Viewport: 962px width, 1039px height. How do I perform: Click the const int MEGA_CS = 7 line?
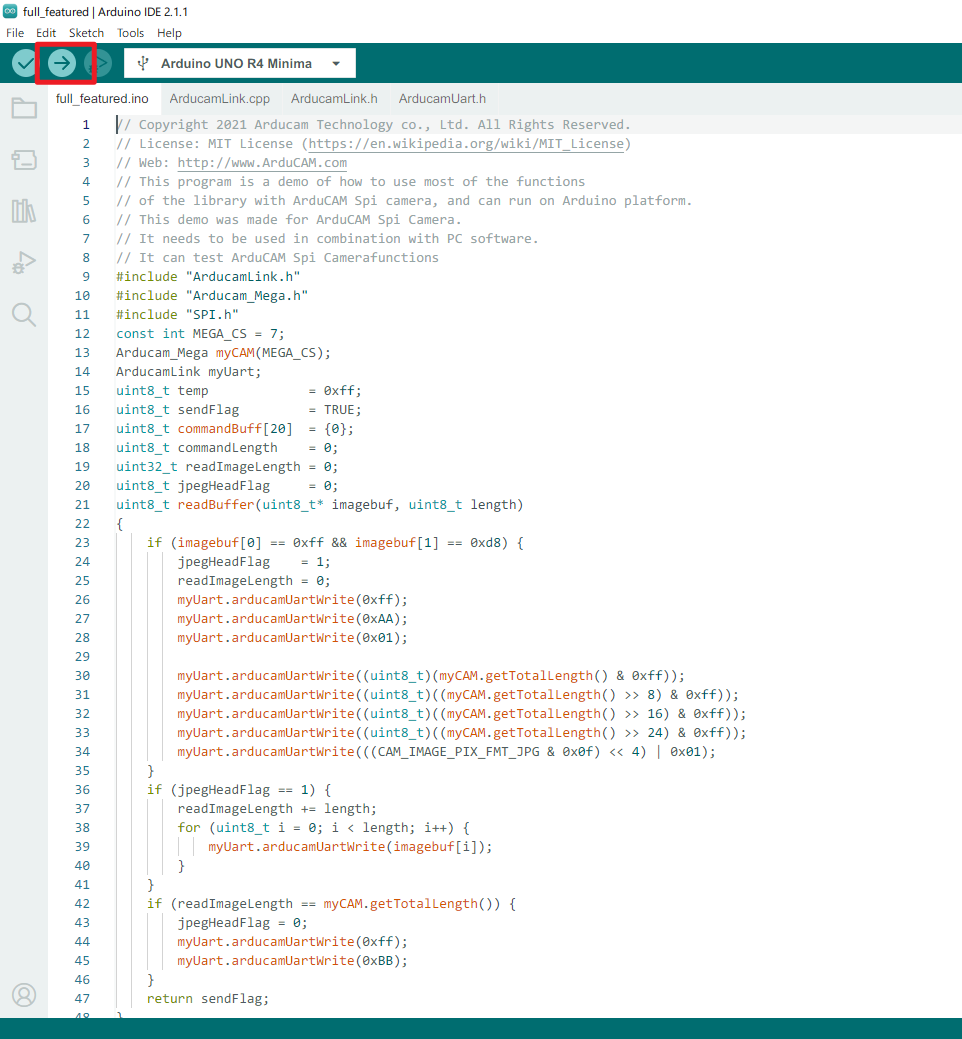[200, 334]
